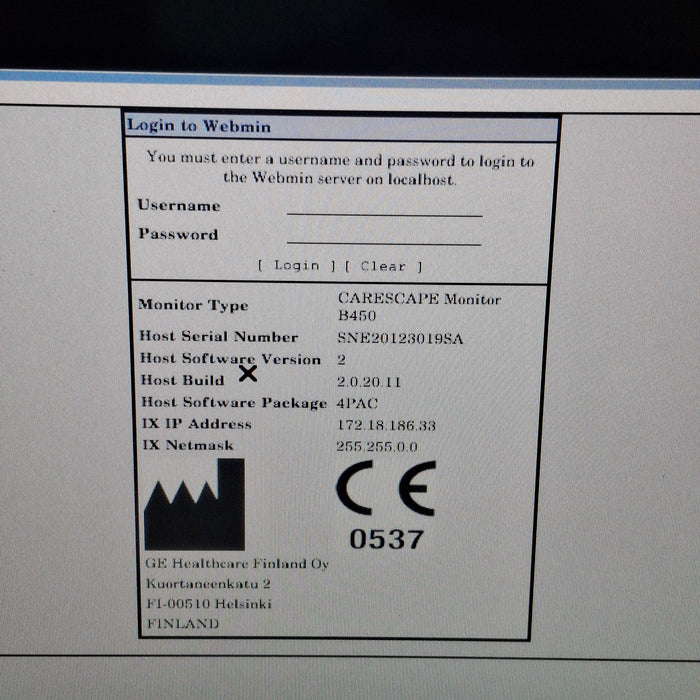Focus the Username input field
Image resolution: width=700 pixels, height=700 pixels.
click(x=384, y=207)
